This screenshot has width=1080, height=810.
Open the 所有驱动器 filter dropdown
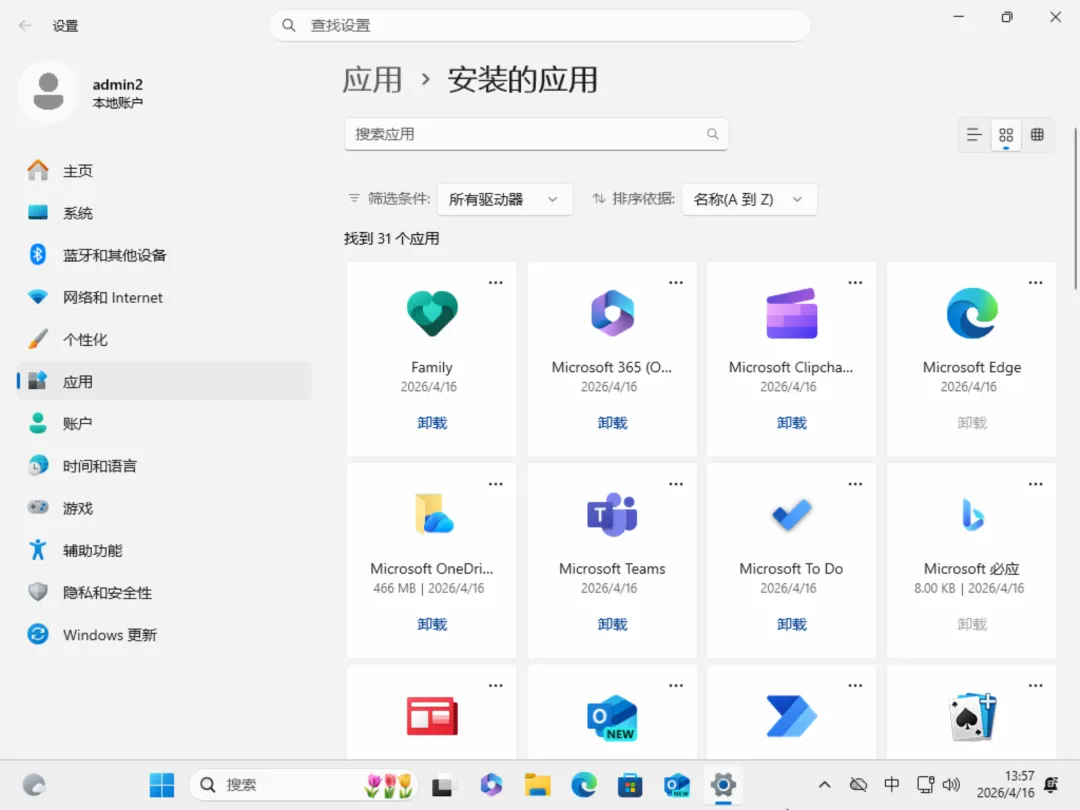point(504,200)
